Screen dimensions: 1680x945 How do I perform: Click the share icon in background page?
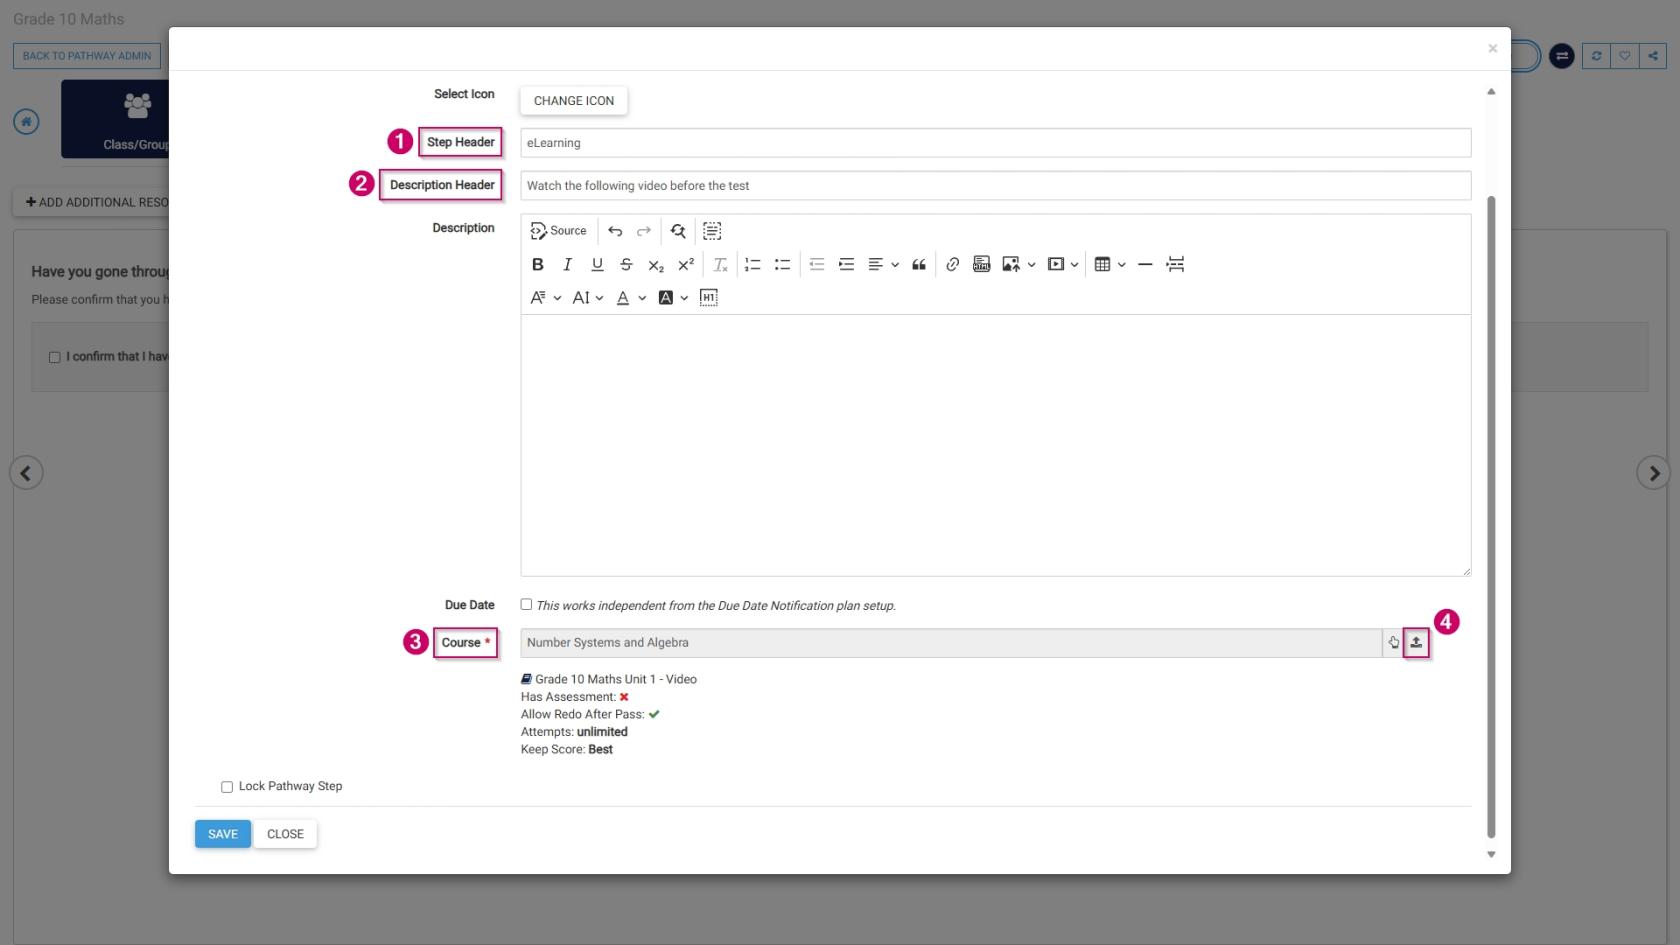point(1653,56)
